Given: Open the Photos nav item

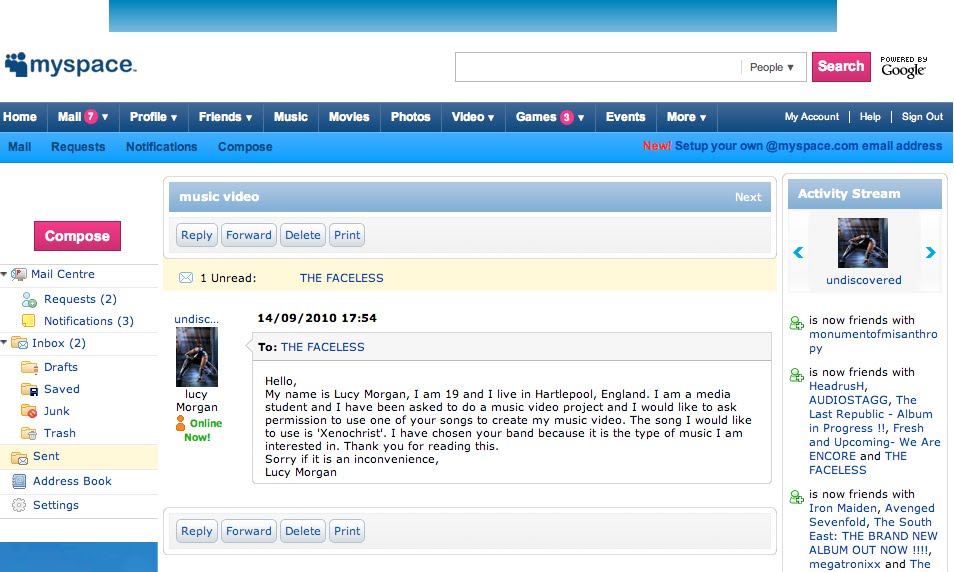Looking at the screenshot, I should (x=411, y=117).
